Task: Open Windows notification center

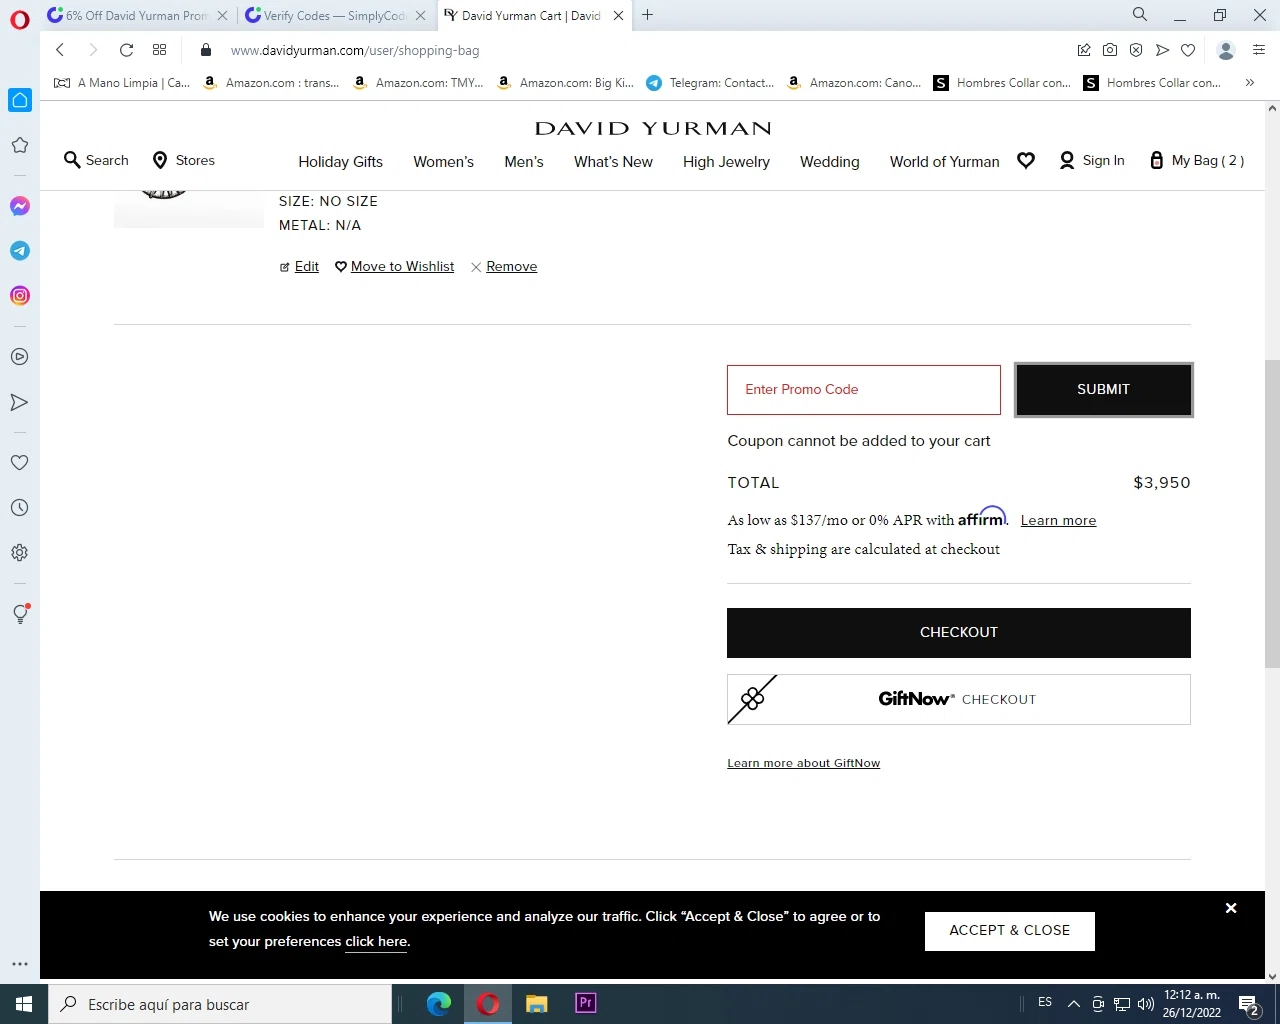Action: click(1249, 1004)
